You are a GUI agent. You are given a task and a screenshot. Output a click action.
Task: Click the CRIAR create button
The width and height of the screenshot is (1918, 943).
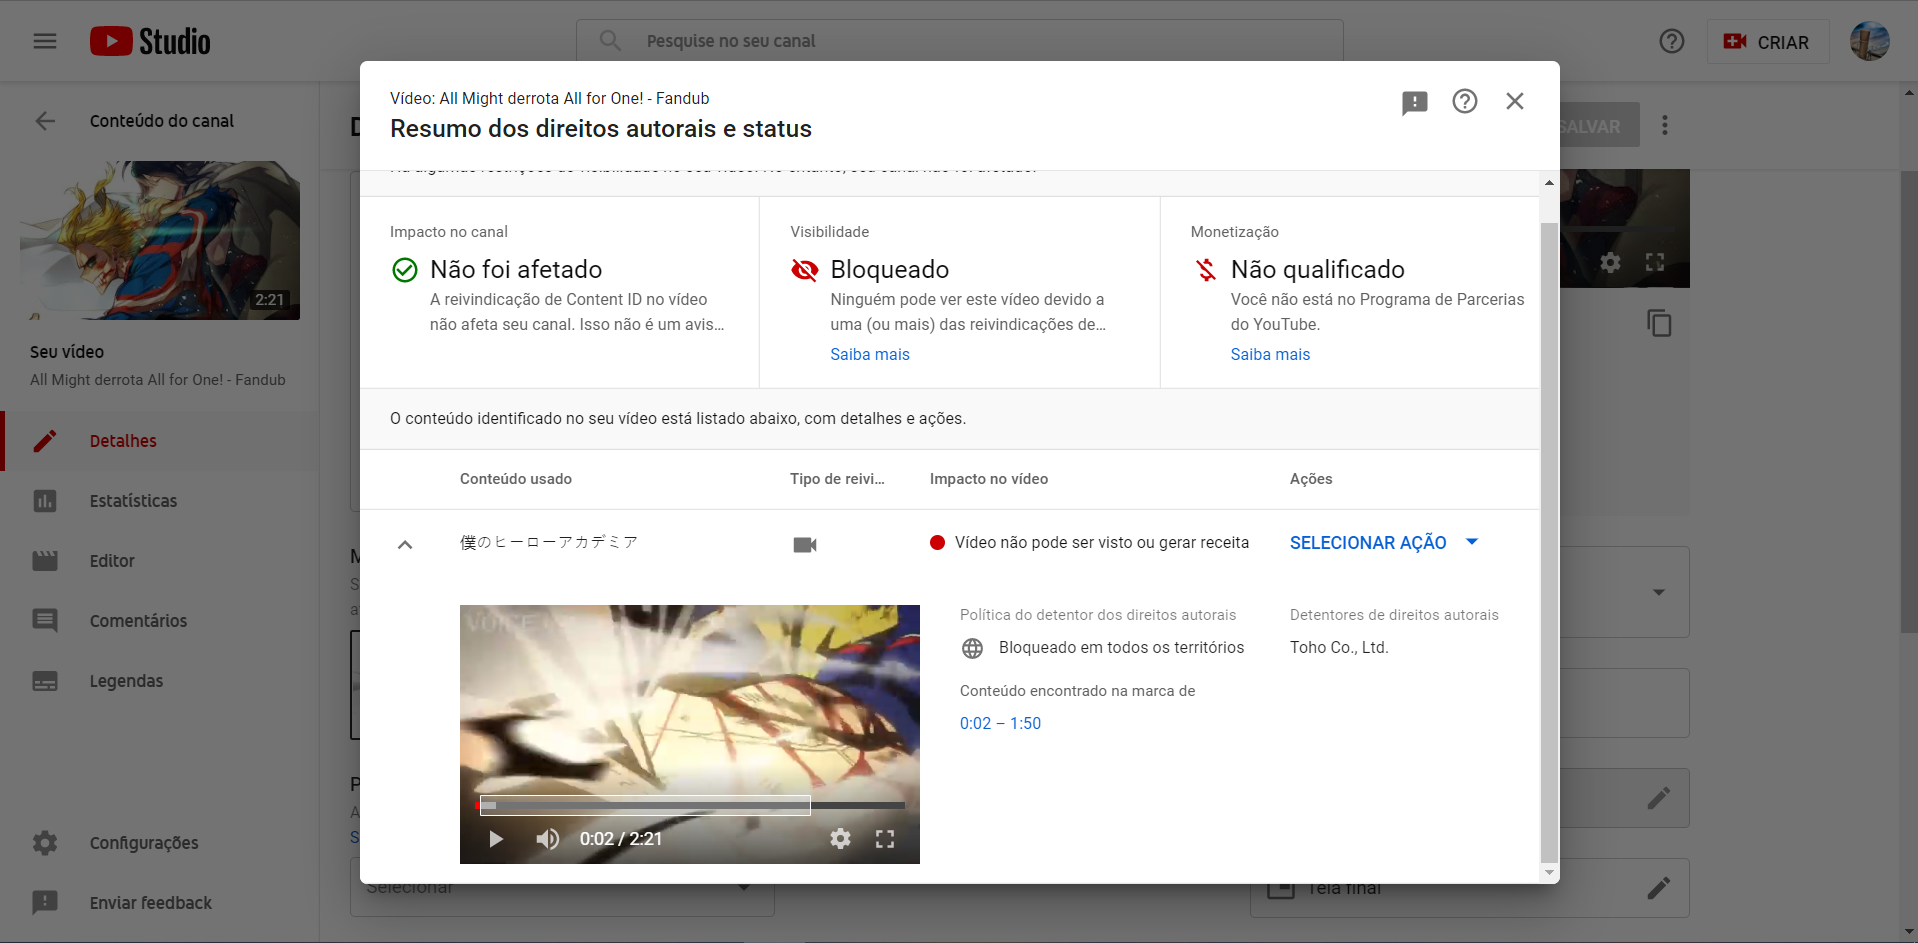1767,42
